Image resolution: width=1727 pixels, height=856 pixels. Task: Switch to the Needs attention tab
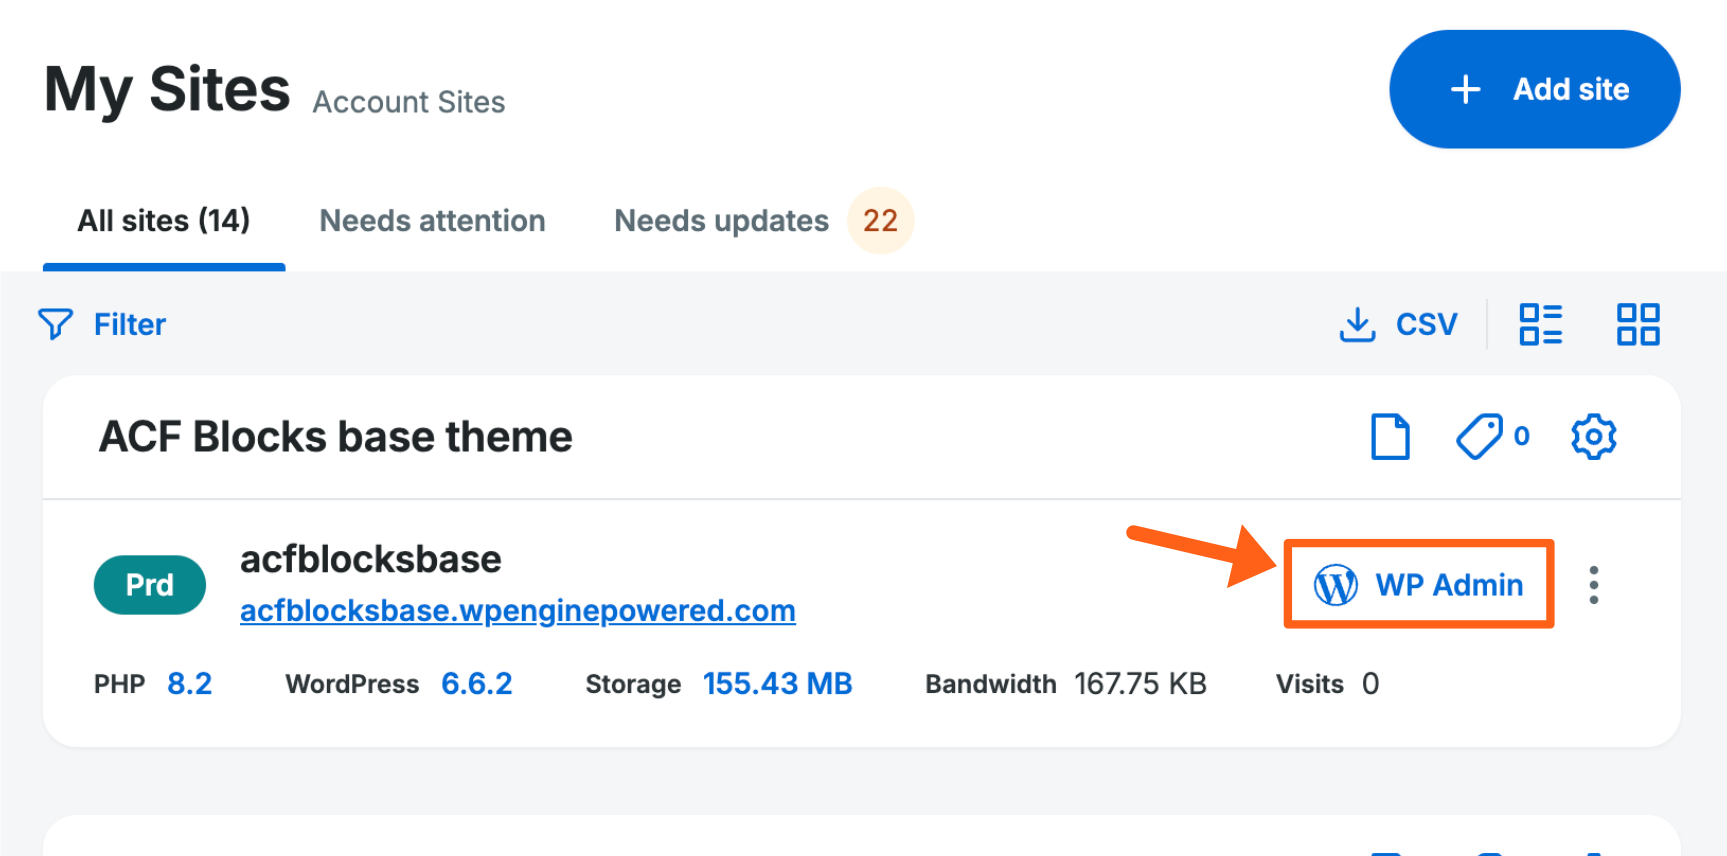click(x=432, y=220)
